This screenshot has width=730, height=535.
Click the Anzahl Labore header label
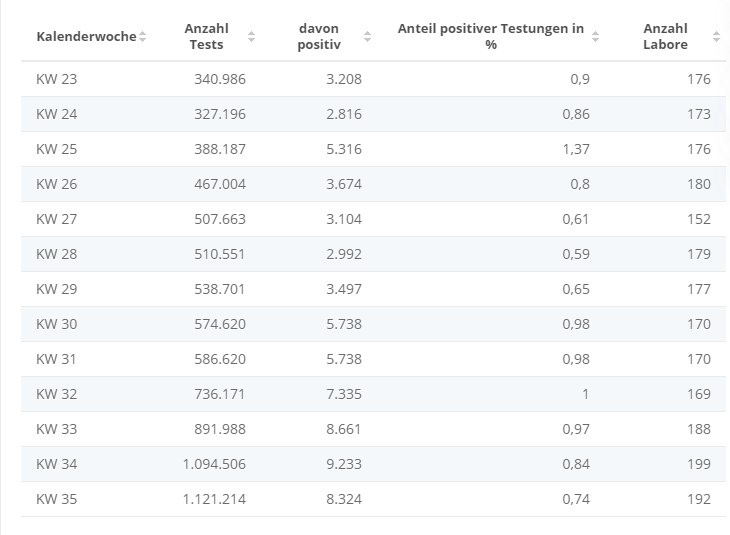click(665, 37)
